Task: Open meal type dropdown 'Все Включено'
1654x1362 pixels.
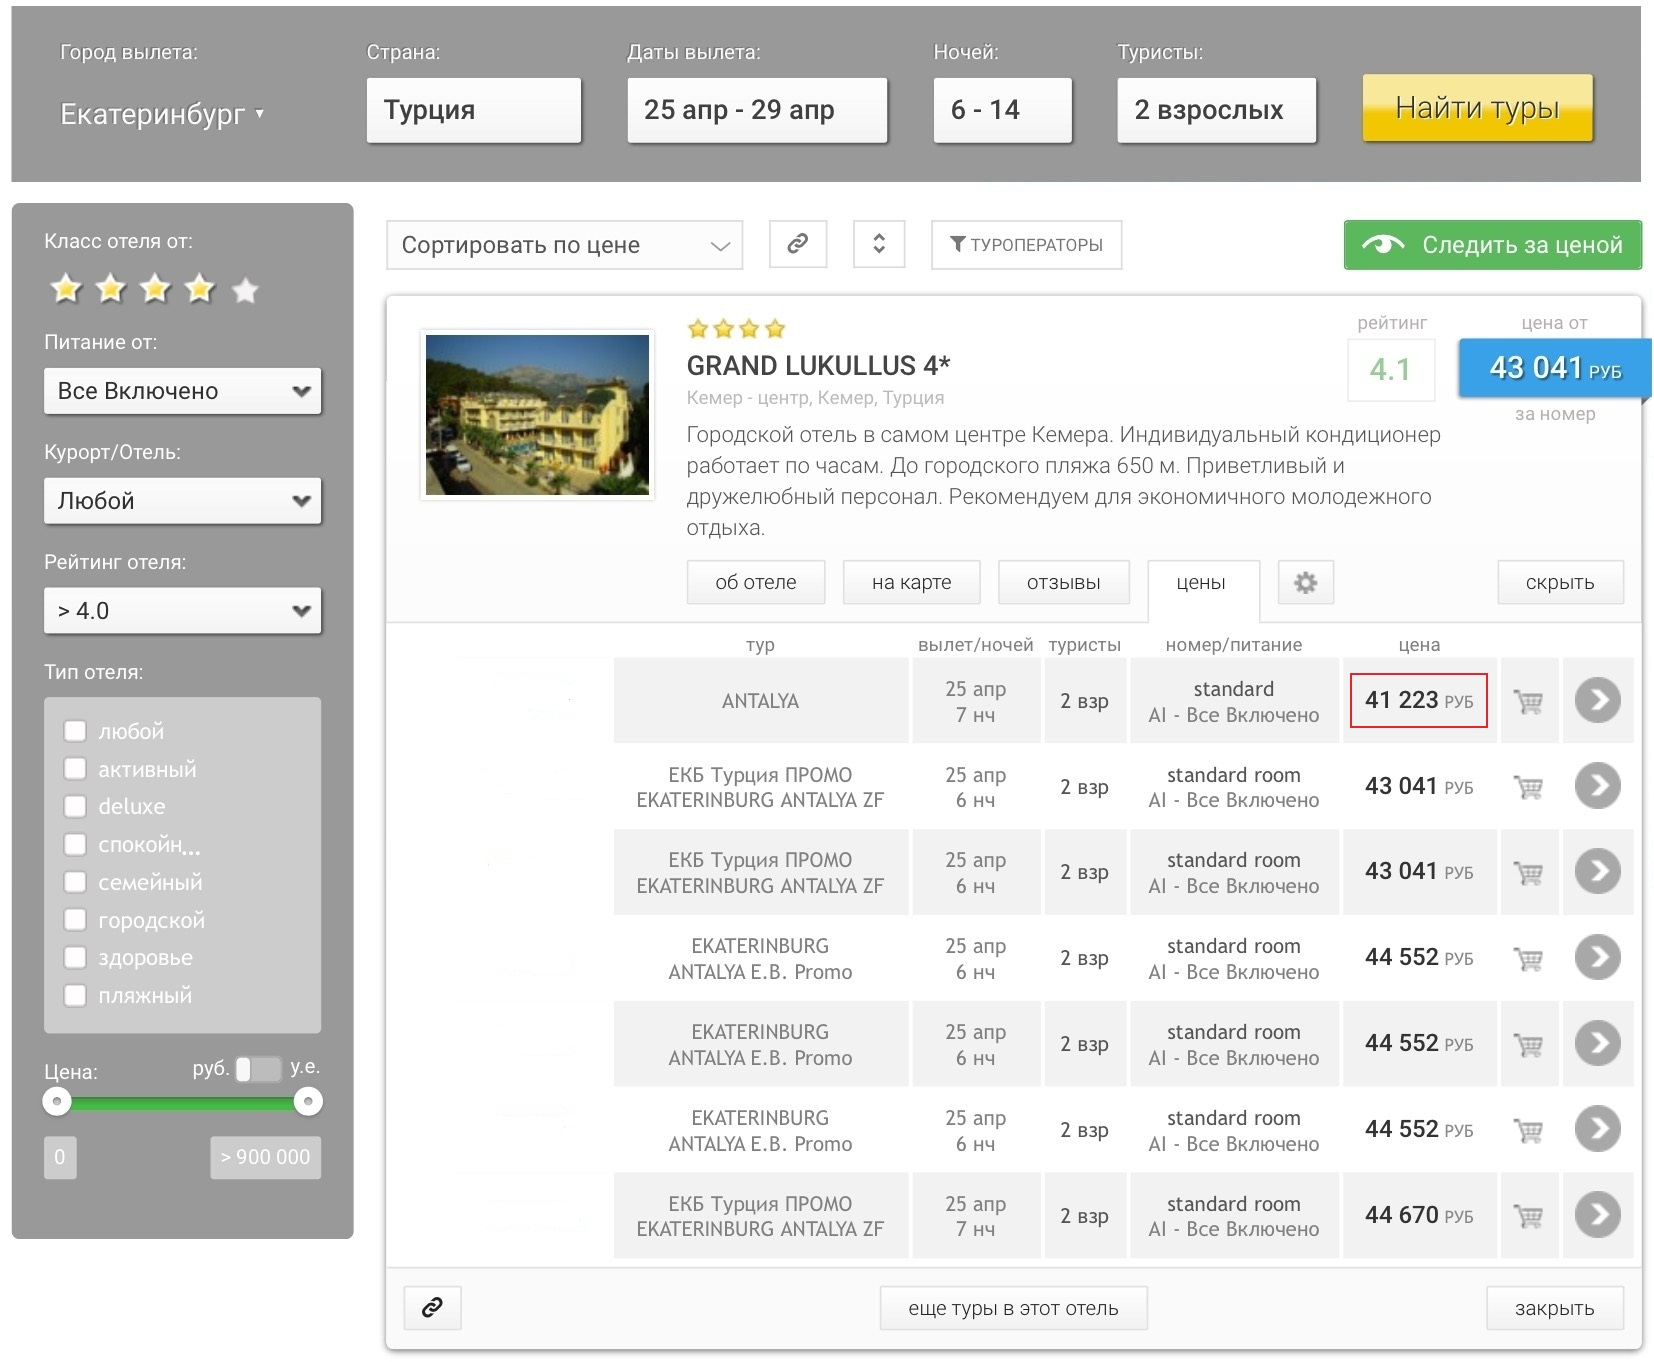Action: point(182,391)
